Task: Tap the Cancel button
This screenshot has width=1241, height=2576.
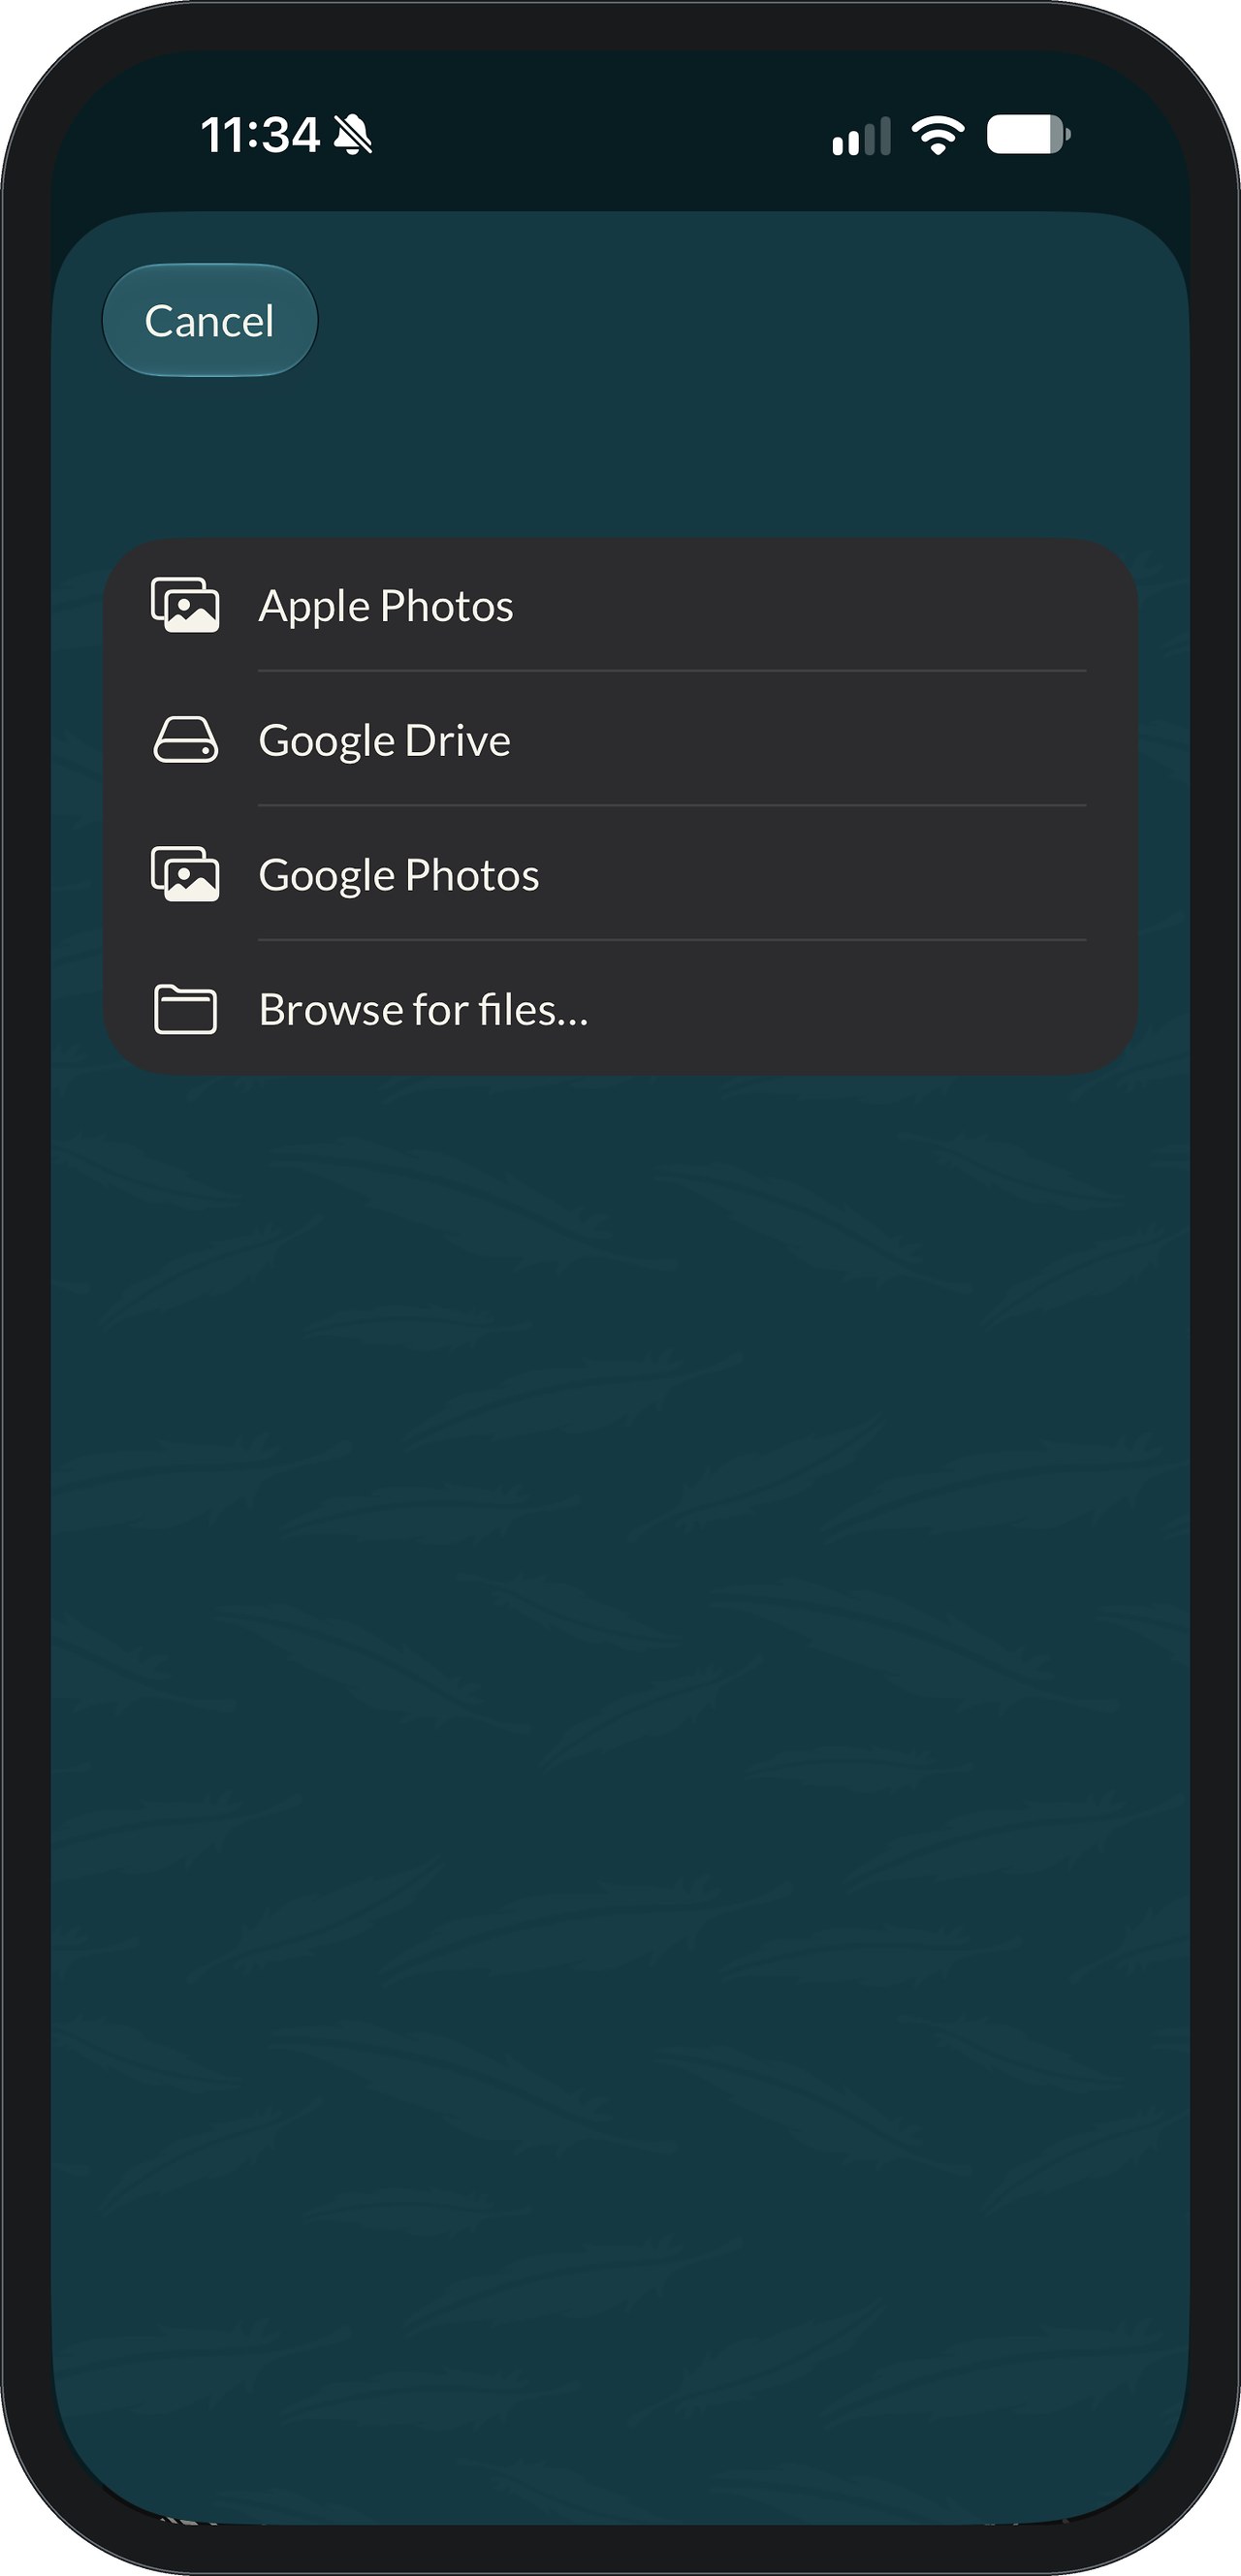Action: [x=210, y=321]
